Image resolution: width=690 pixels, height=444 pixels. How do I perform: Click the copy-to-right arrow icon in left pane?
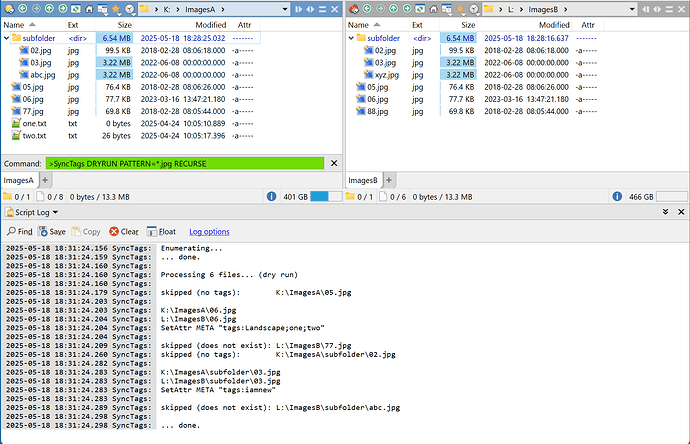[x=298, y=9]
